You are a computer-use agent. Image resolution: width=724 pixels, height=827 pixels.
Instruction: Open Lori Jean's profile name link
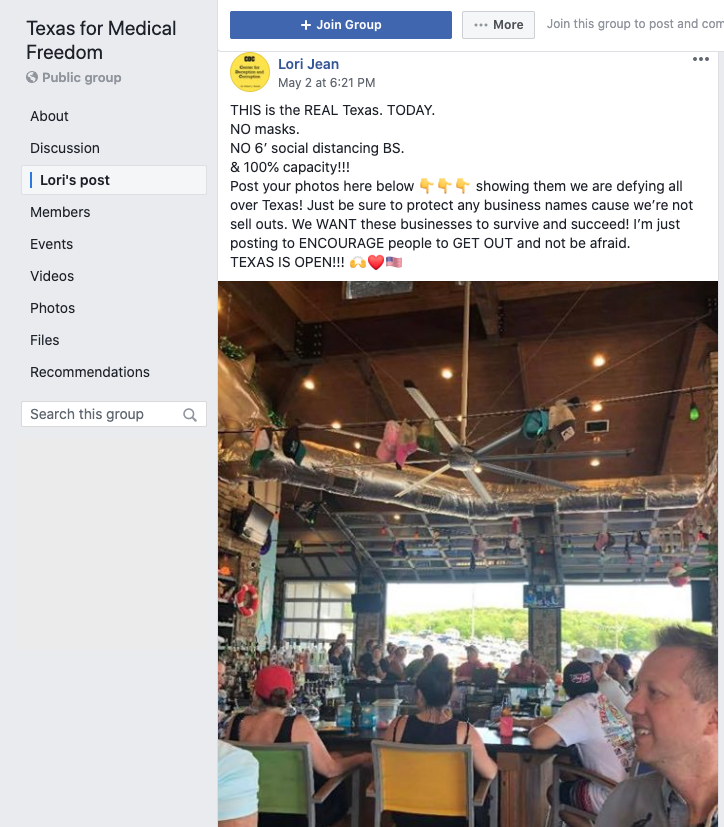click(308, 64)
